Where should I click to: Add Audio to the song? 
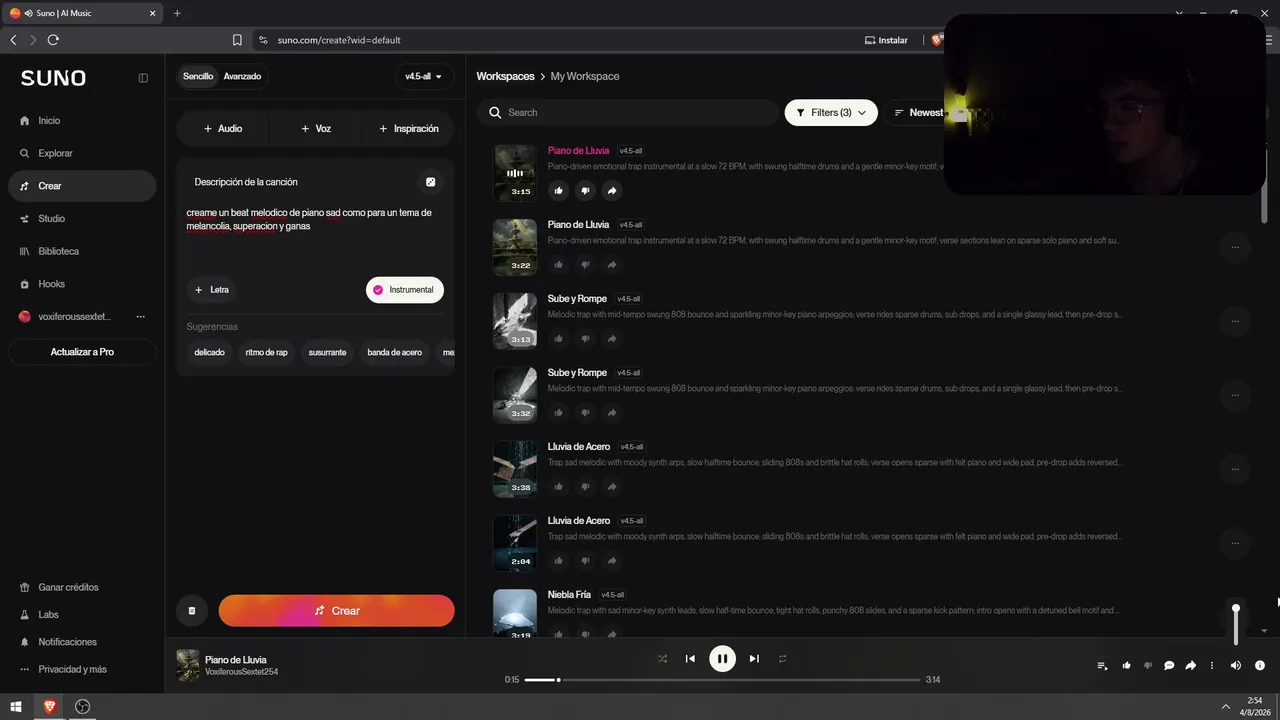[223, 128]
